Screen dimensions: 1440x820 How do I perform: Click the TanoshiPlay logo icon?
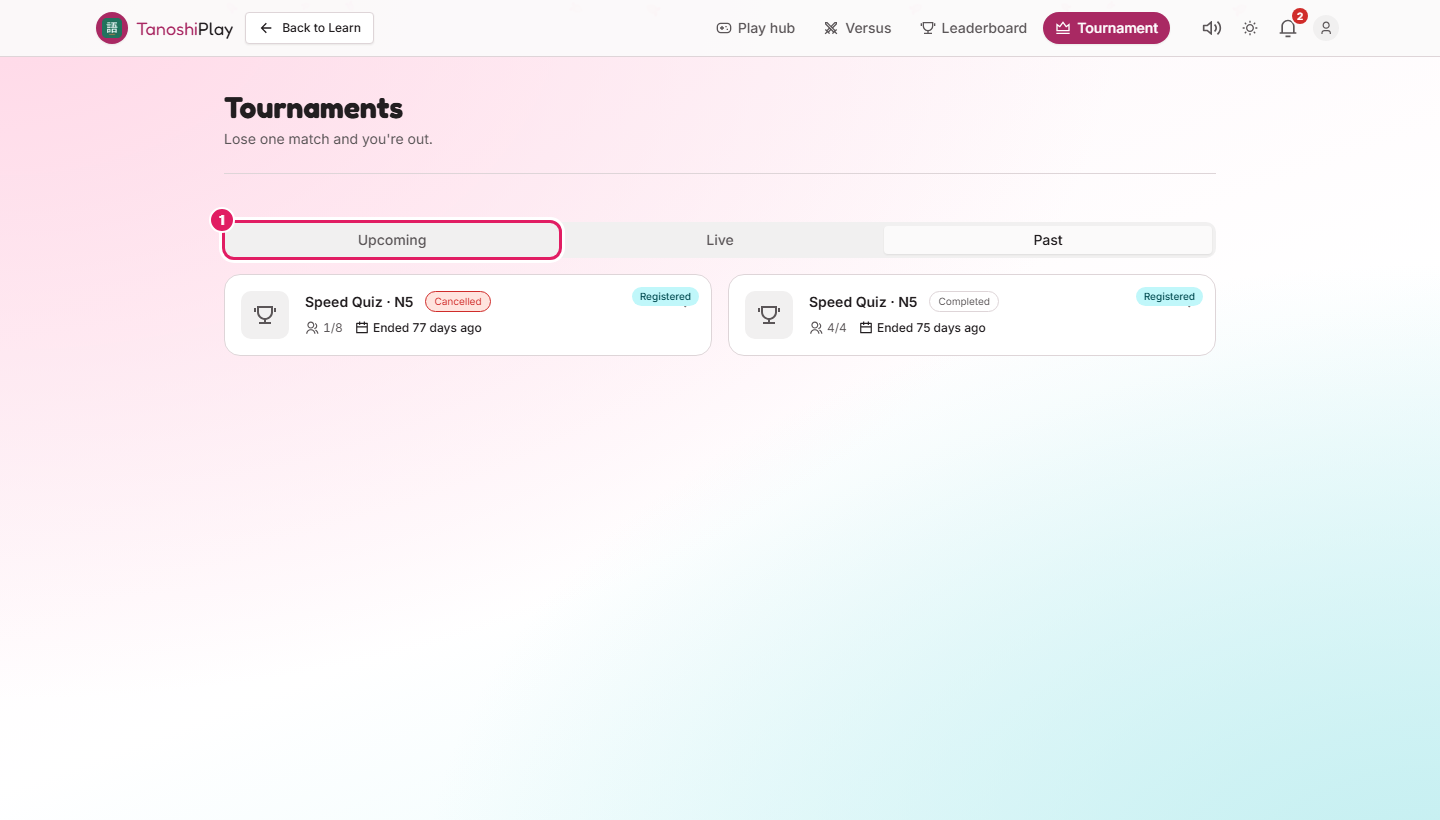click(x=112, y=28)
